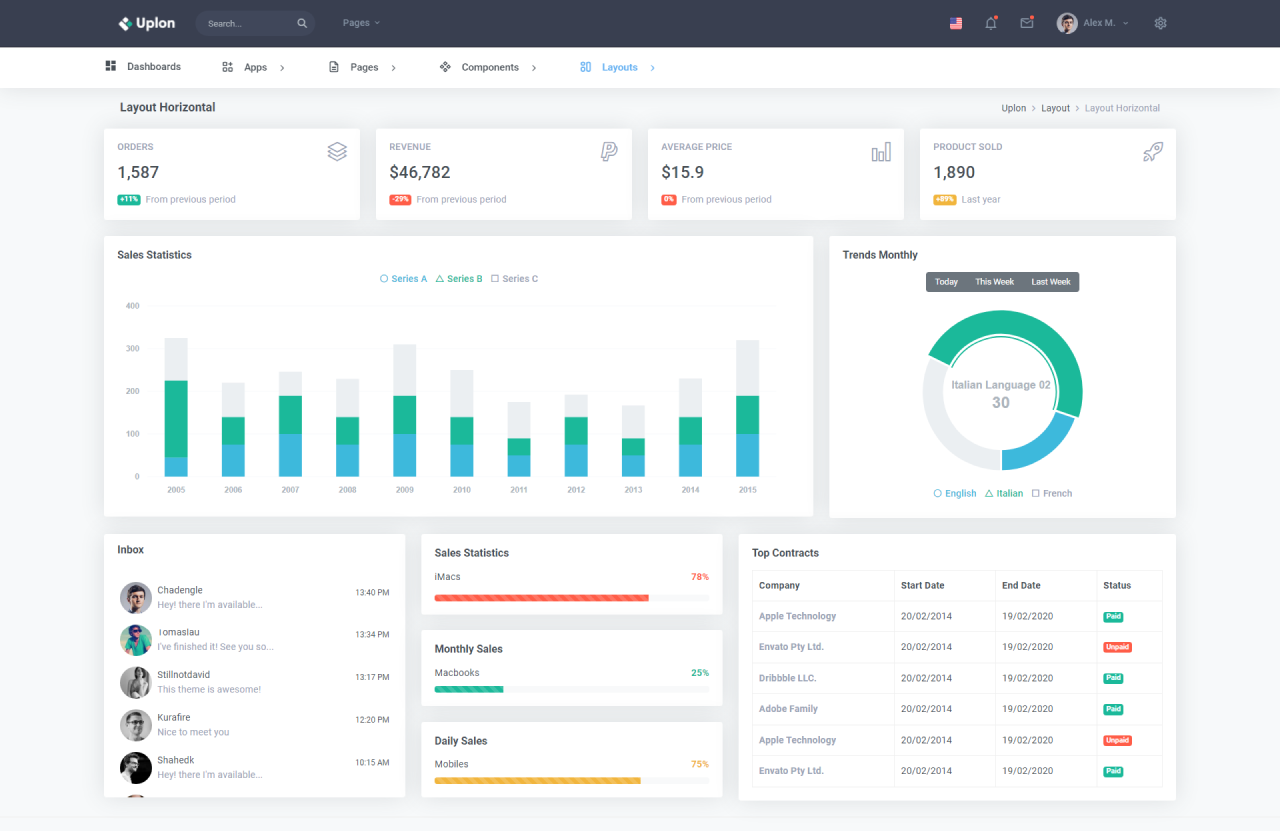Click Stillnotdavid's avatar in Inbox

click(136, 683)
